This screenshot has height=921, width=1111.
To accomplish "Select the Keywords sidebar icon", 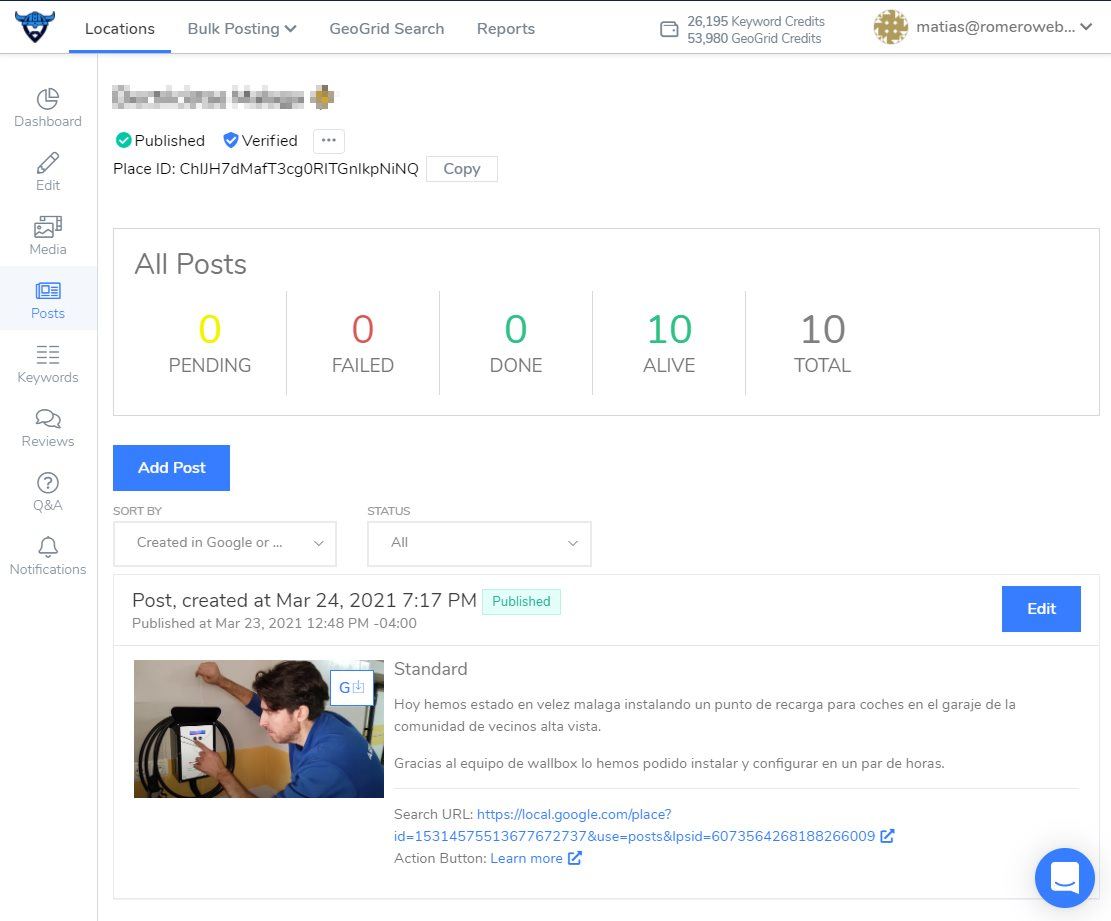I will coord(48,355).
